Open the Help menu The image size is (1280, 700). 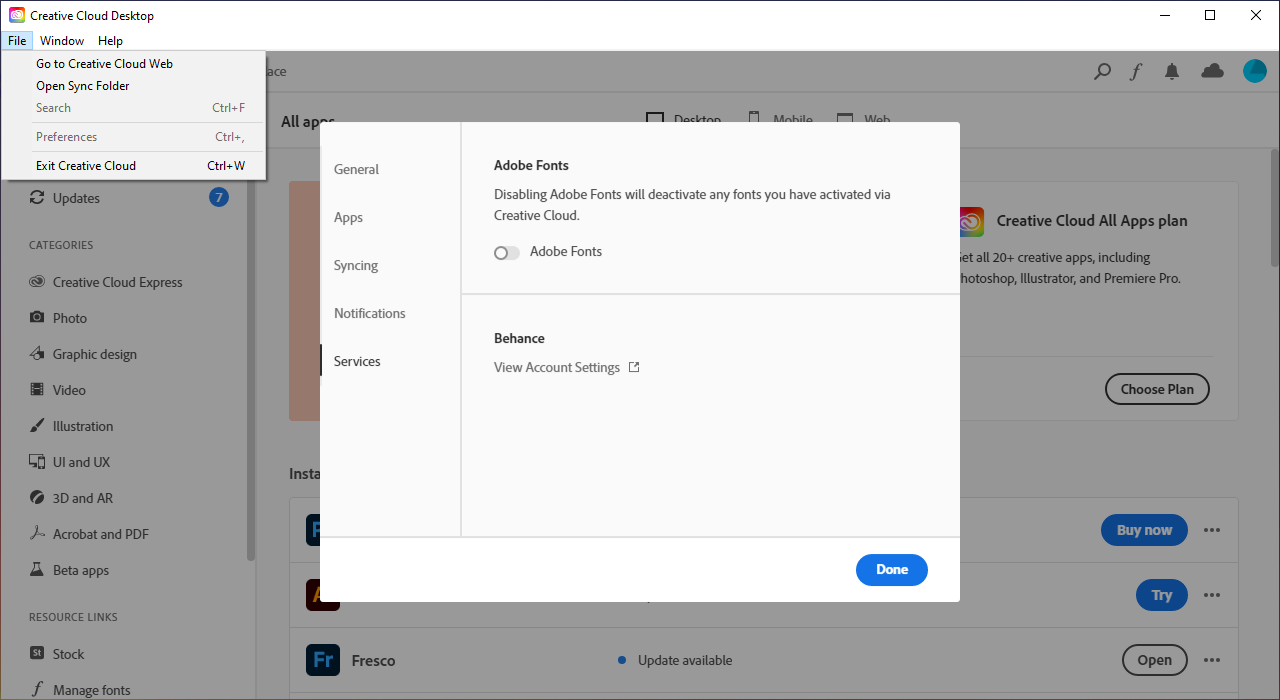point(110,41)
